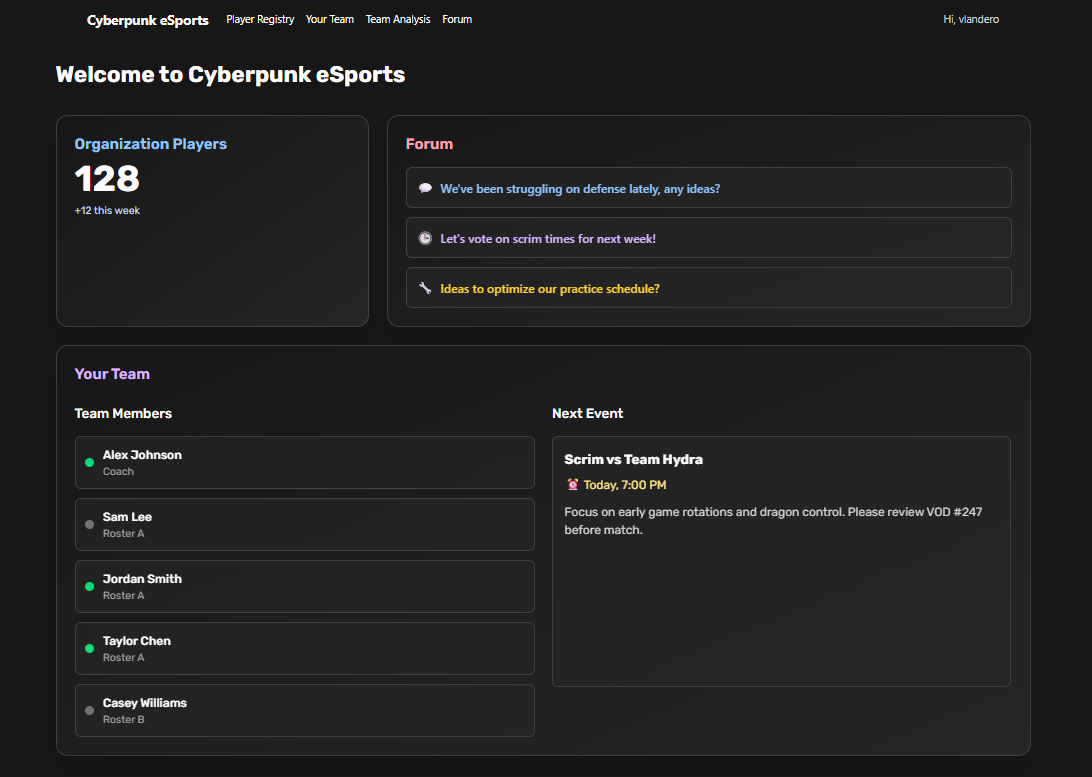1092x777 pixels.
Task: Click Taylor Chen's green status dot
Action: click(x=90, y=649)
